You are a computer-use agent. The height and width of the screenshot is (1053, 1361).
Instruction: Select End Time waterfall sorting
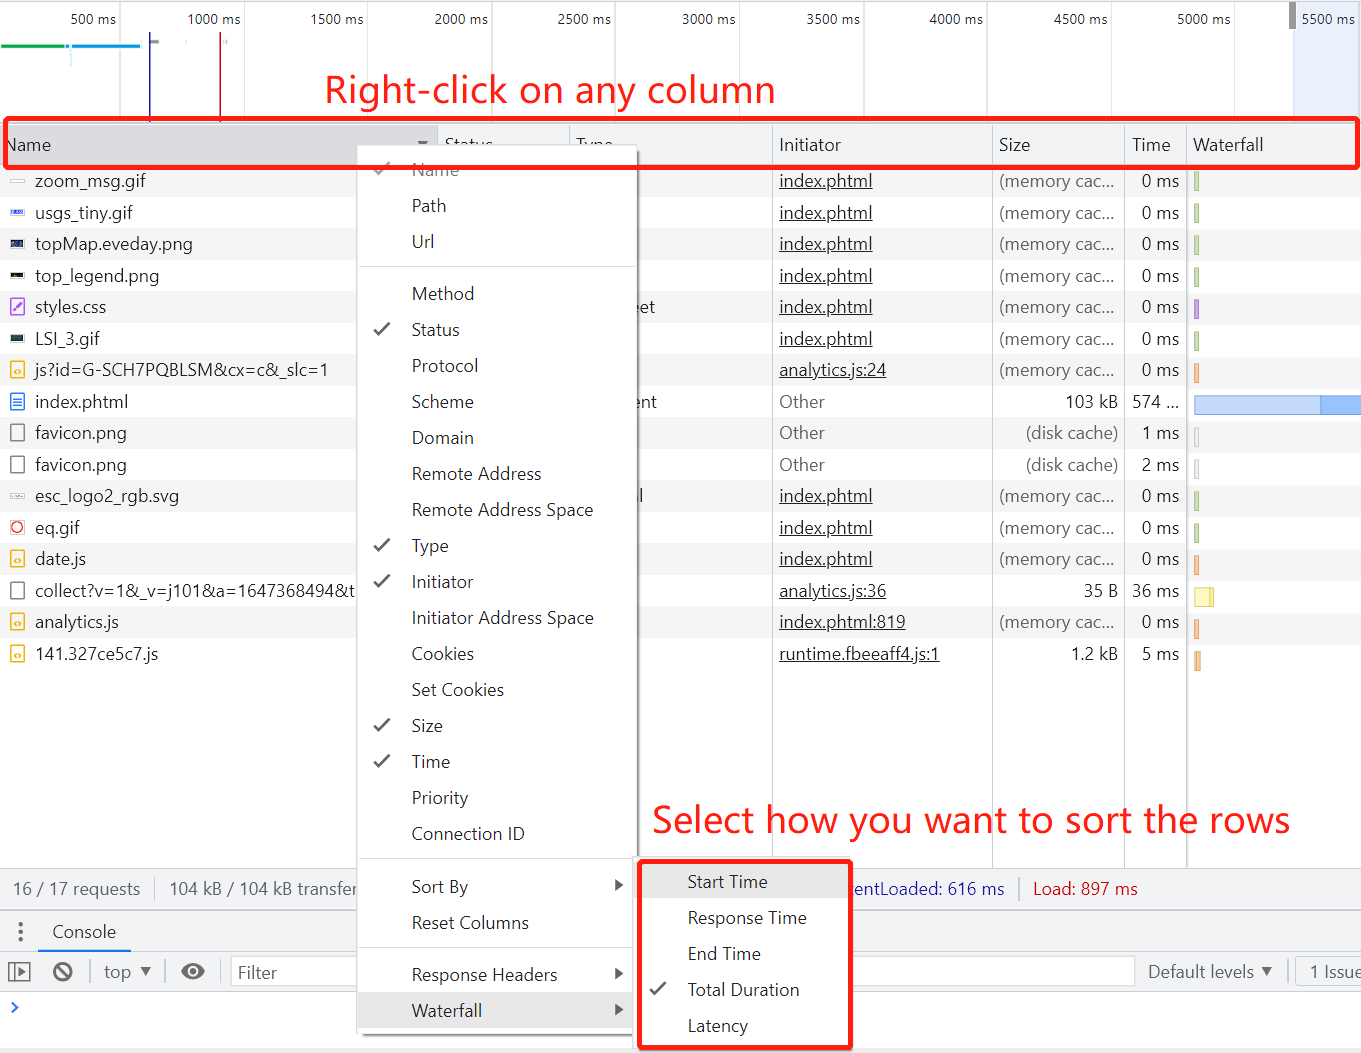coord(745,954)
